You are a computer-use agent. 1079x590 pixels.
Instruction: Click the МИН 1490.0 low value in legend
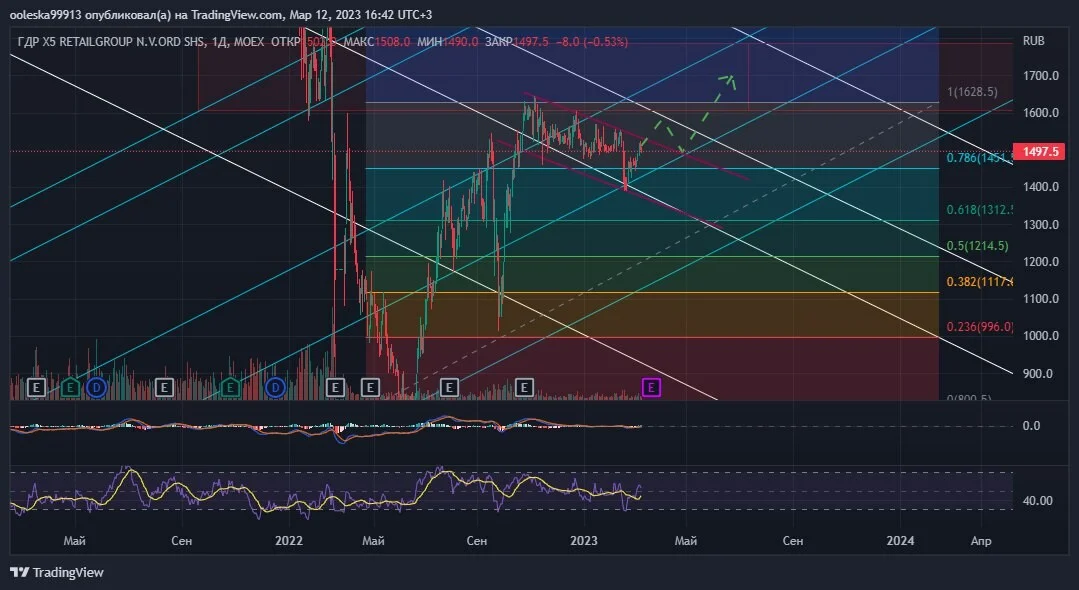tap(447, 42)
